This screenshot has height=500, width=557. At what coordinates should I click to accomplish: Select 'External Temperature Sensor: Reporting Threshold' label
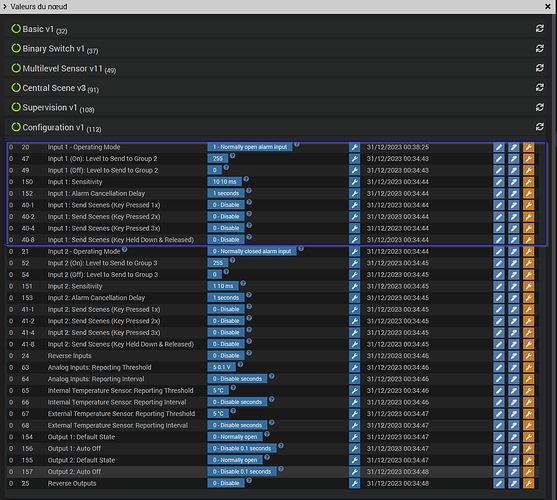pyautogui.click(x=121, y=414)
